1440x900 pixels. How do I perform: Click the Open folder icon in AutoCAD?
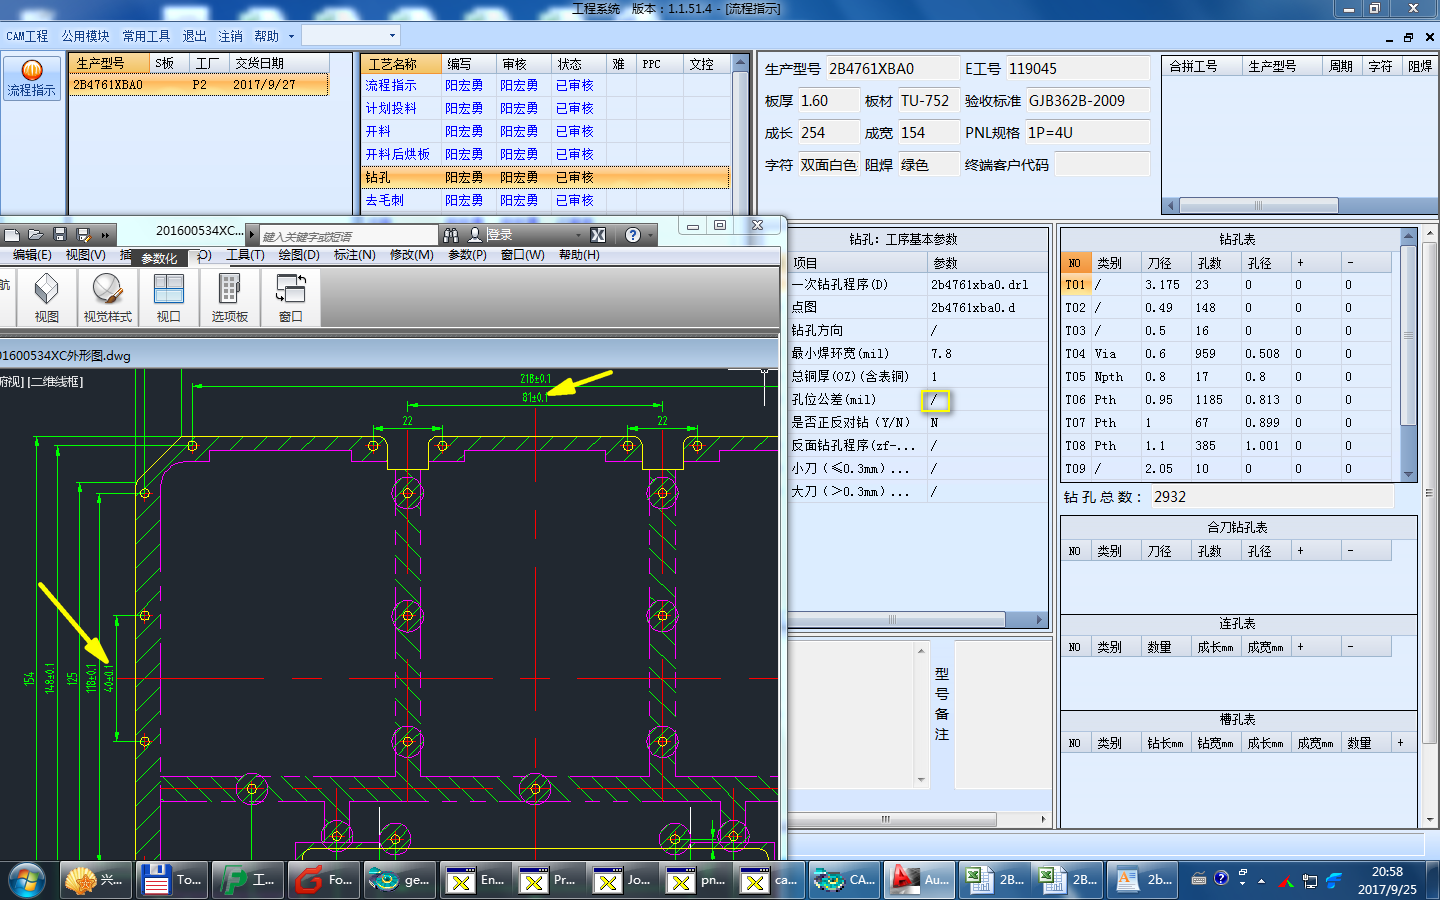tap(35, 235)
